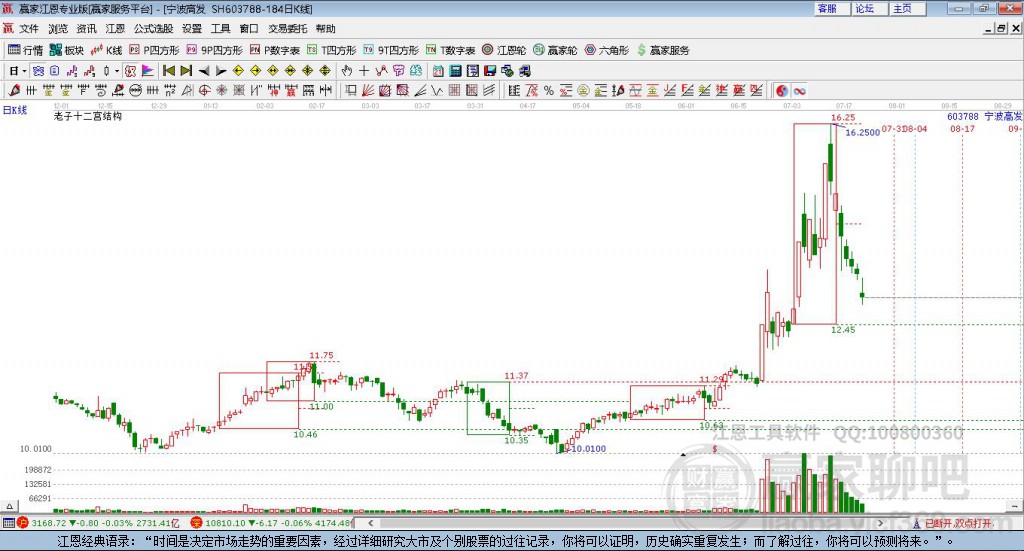Open the T数字表 time number table
The height and width of the screenshot is (551, 1024).
coord(451,50)
